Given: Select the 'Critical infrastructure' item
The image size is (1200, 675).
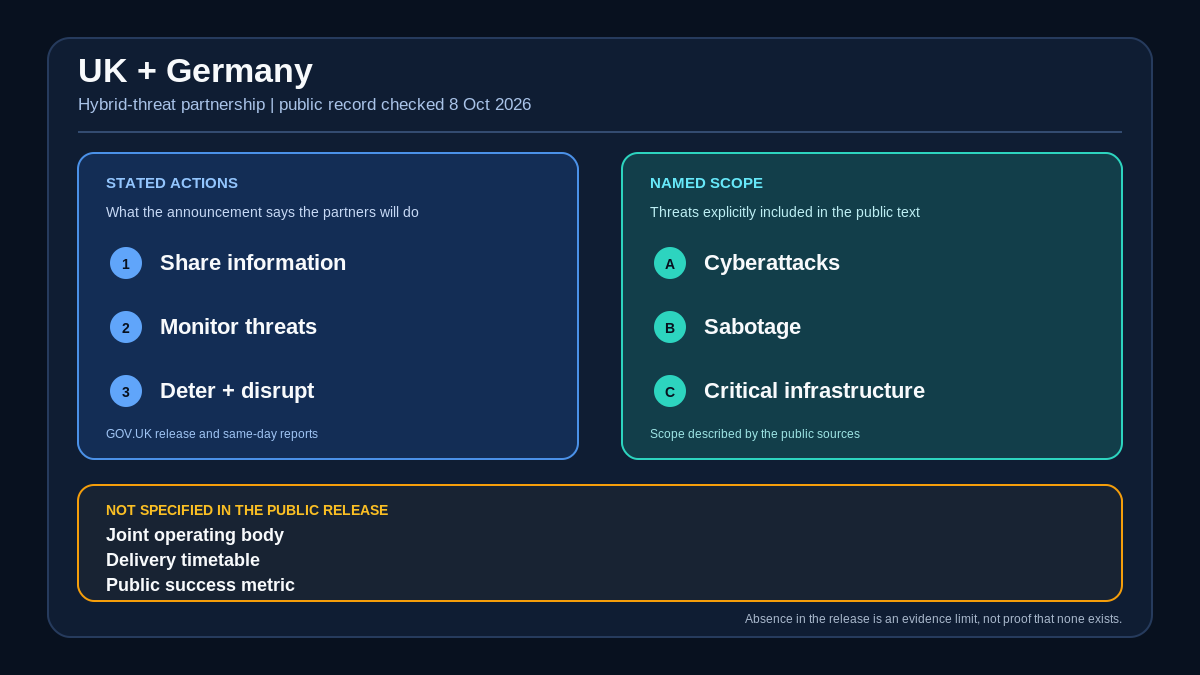Looking at the screenshot, I should pos(814,391).
